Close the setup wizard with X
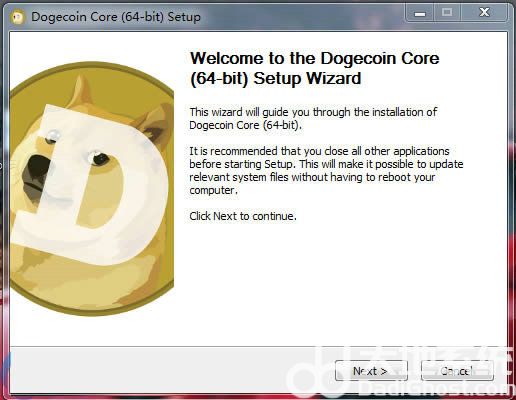The width and height of the screenshot is (516, 400). [x=484, y=13]
